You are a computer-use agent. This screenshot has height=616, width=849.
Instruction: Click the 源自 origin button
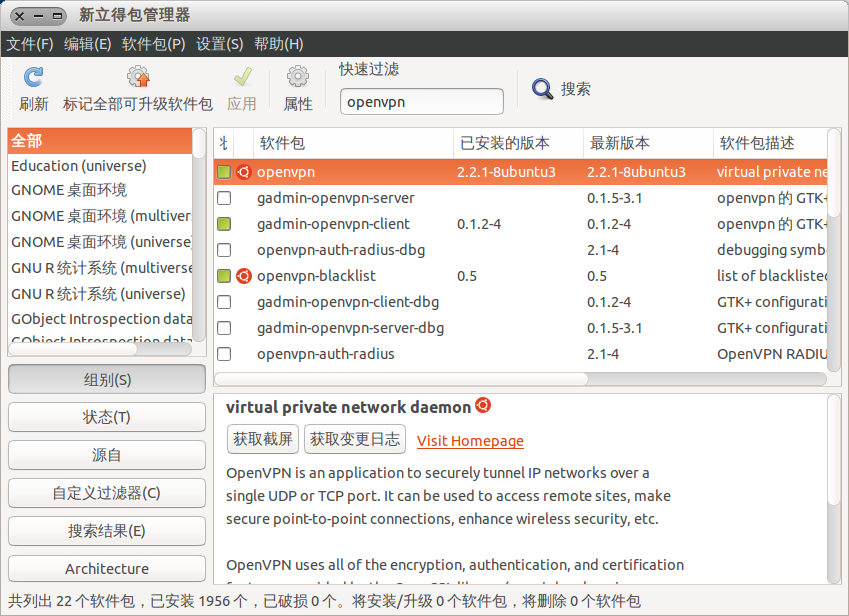point(107,455)
